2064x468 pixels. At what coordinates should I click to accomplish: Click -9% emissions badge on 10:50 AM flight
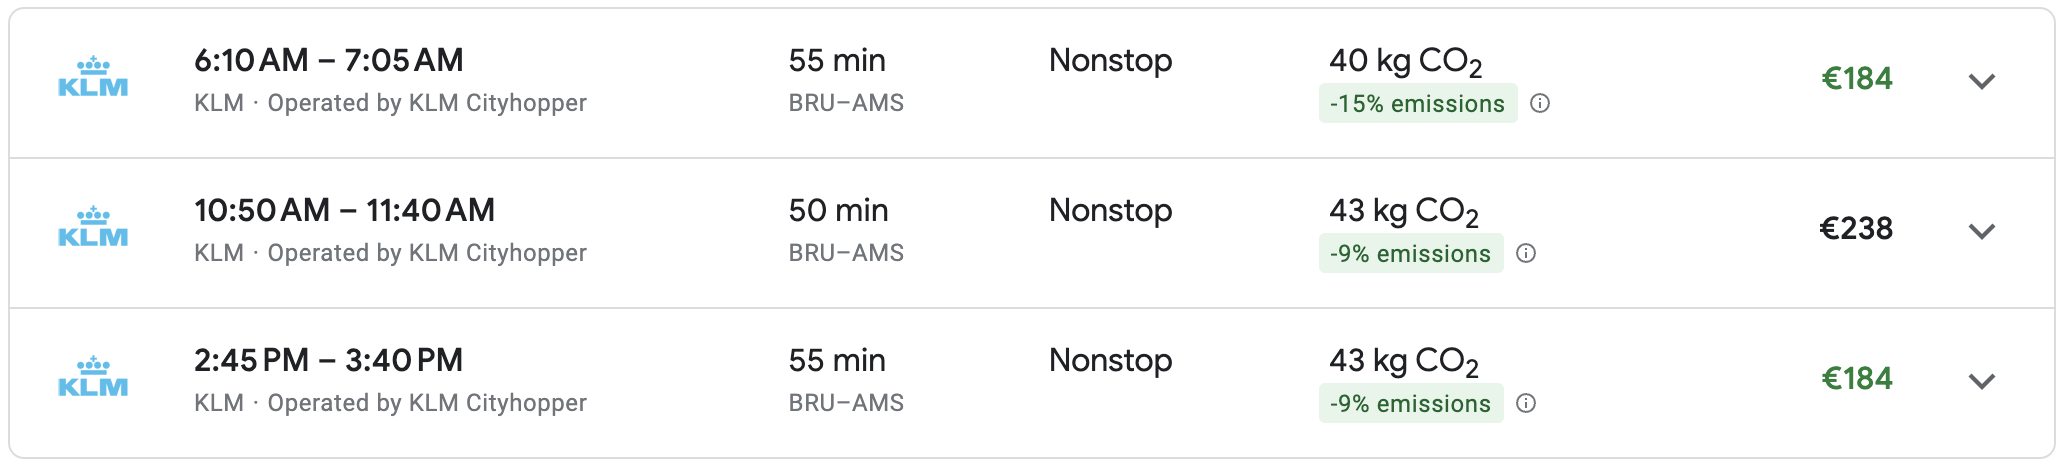pos(1410,254)
